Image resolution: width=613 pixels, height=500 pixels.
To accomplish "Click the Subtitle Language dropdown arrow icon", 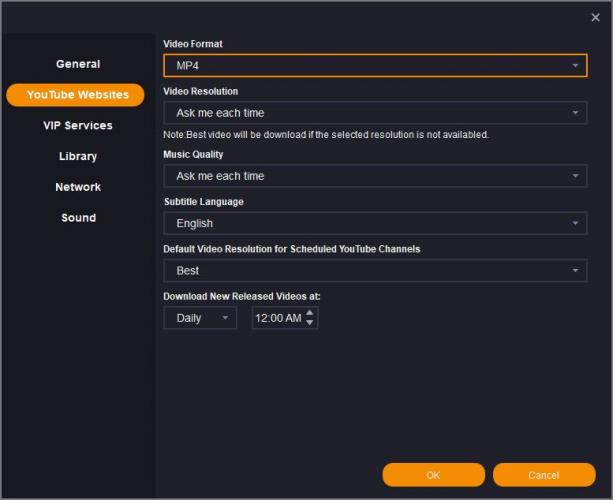I will [576, 223].
